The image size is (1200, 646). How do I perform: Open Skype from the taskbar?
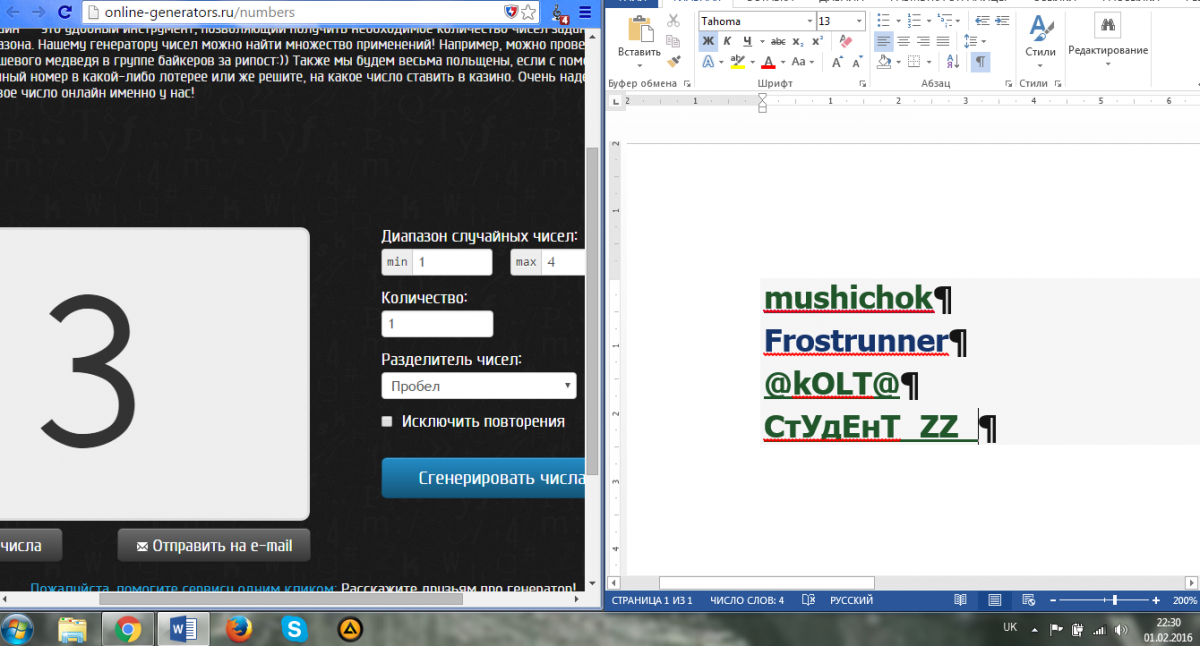(x=293, y=629)
